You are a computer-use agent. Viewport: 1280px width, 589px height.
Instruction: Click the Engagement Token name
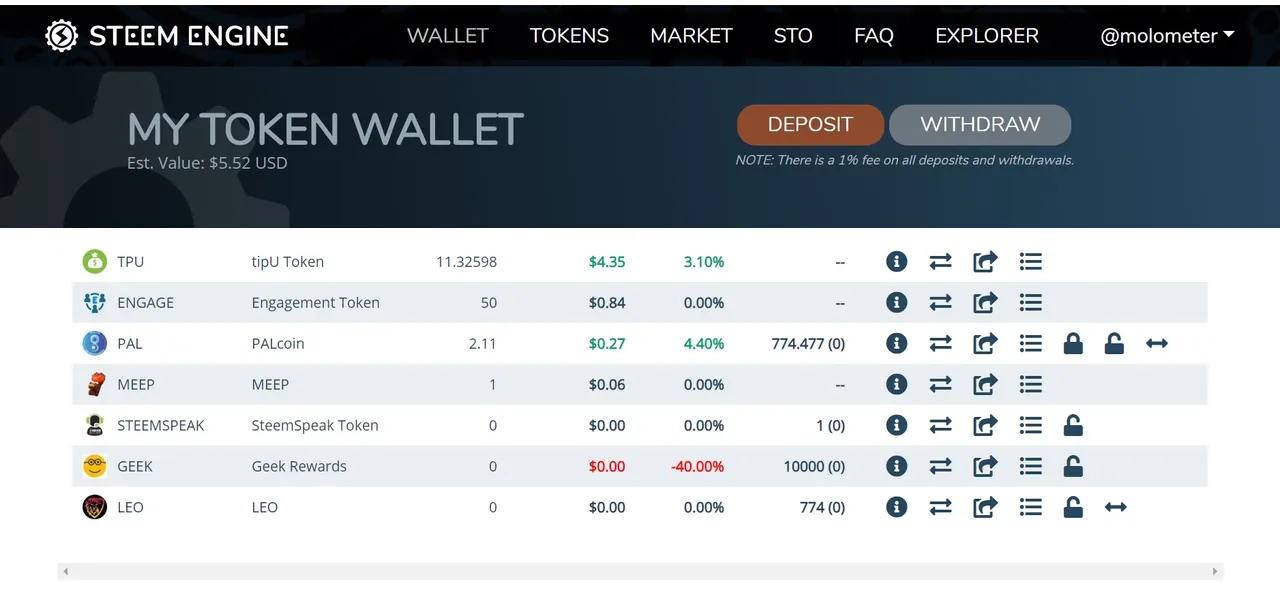[316, 303]
